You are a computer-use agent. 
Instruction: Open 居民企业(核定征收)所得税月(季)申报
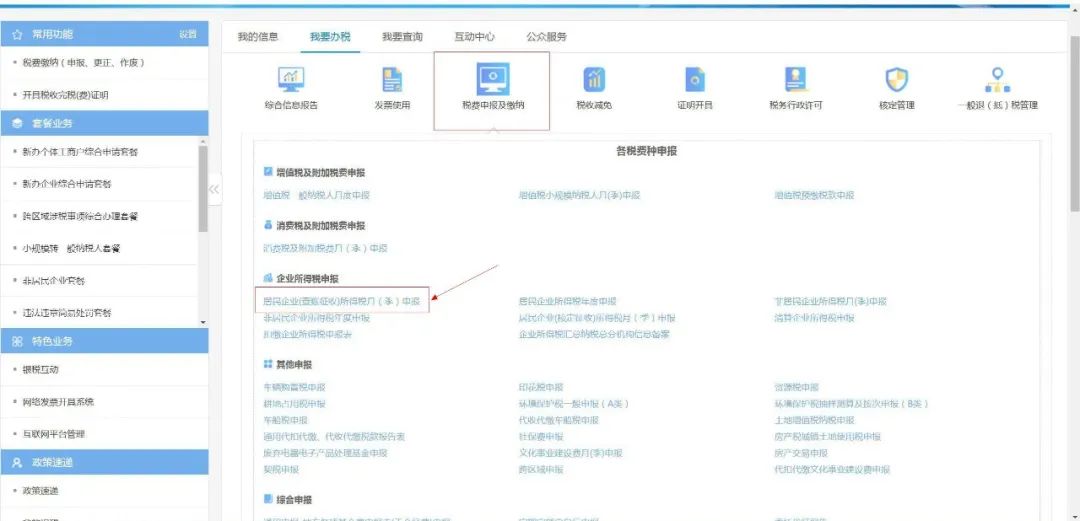tap(597, 318)
